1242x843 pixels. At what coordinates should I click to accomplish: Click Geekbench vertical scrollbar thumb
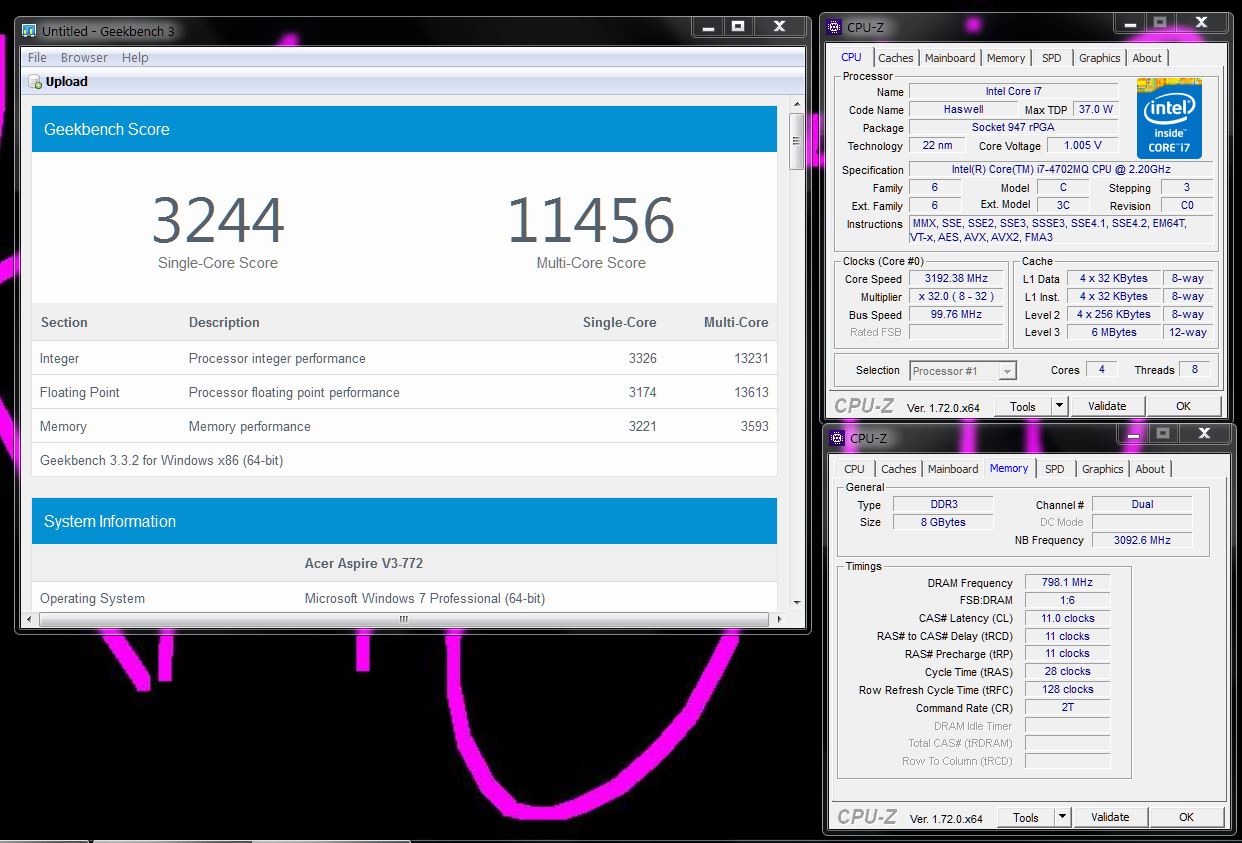(797, 141)
